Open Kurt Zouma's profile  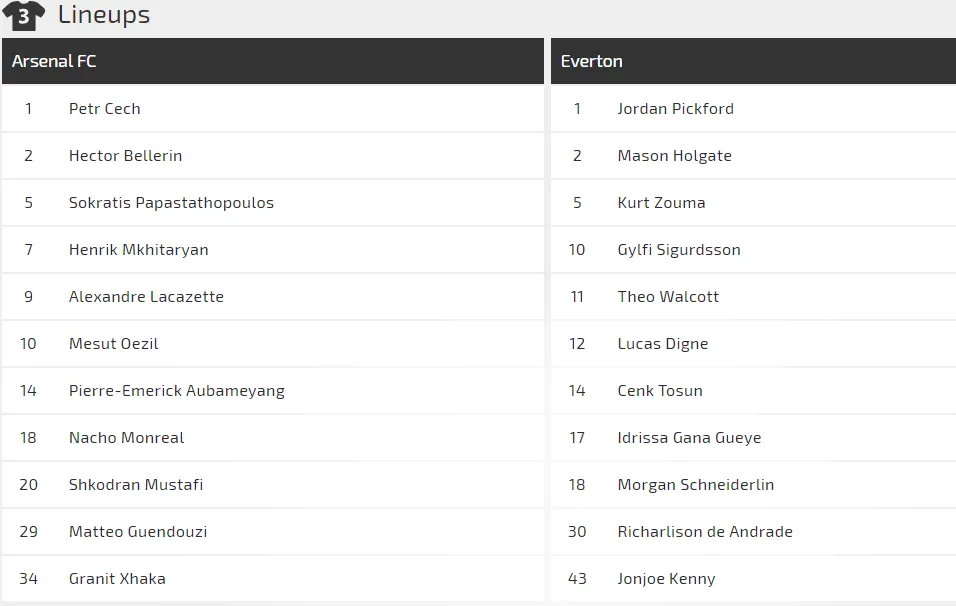[x=661, y=203]
